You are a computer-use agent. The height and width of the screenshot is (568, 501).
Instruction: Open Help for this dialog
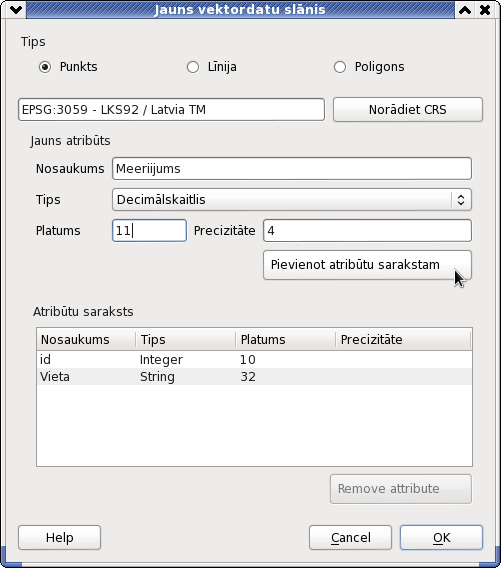(x=59, y=538)
